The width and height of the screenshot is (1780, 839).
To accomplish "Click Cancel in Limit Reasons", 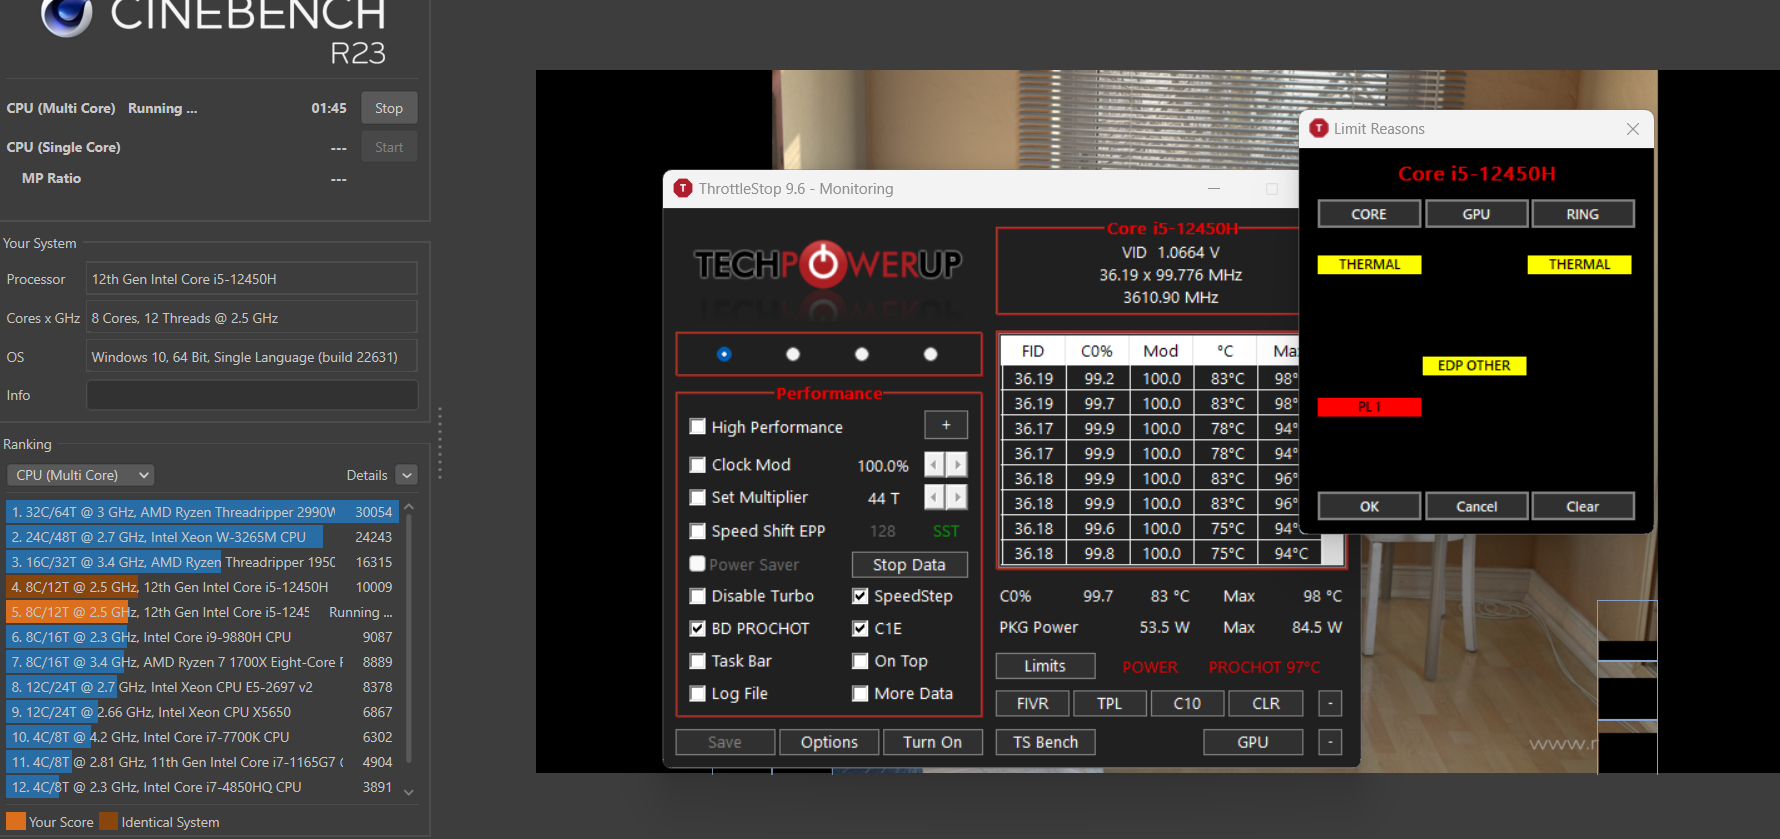I will (x=1477, y=506).
